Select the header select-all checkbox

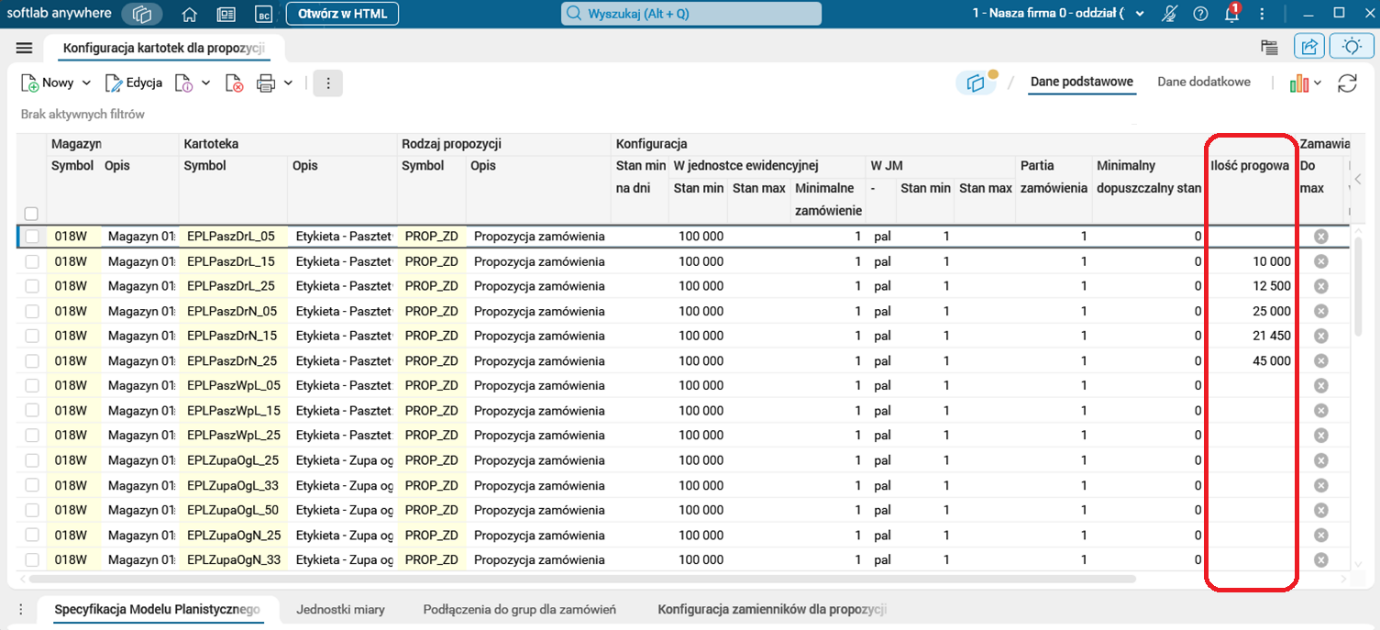point(31,213)
